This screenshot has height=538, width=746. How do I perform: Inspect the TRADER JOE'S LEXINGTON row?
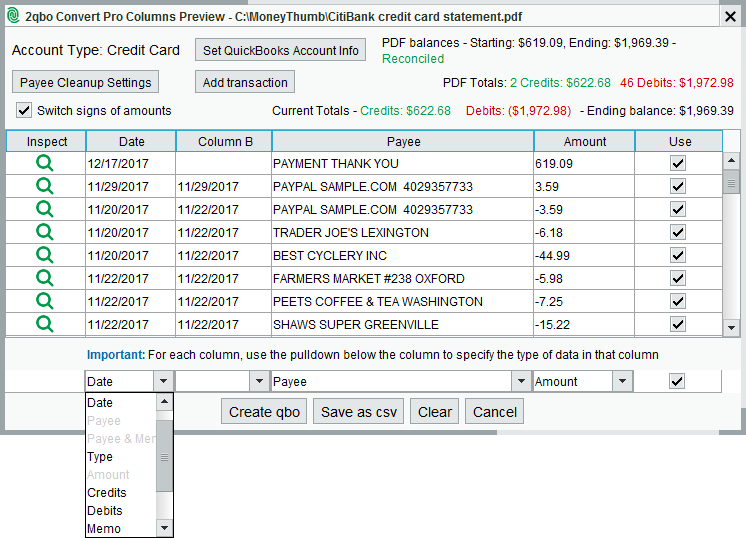tap(45, 232)
